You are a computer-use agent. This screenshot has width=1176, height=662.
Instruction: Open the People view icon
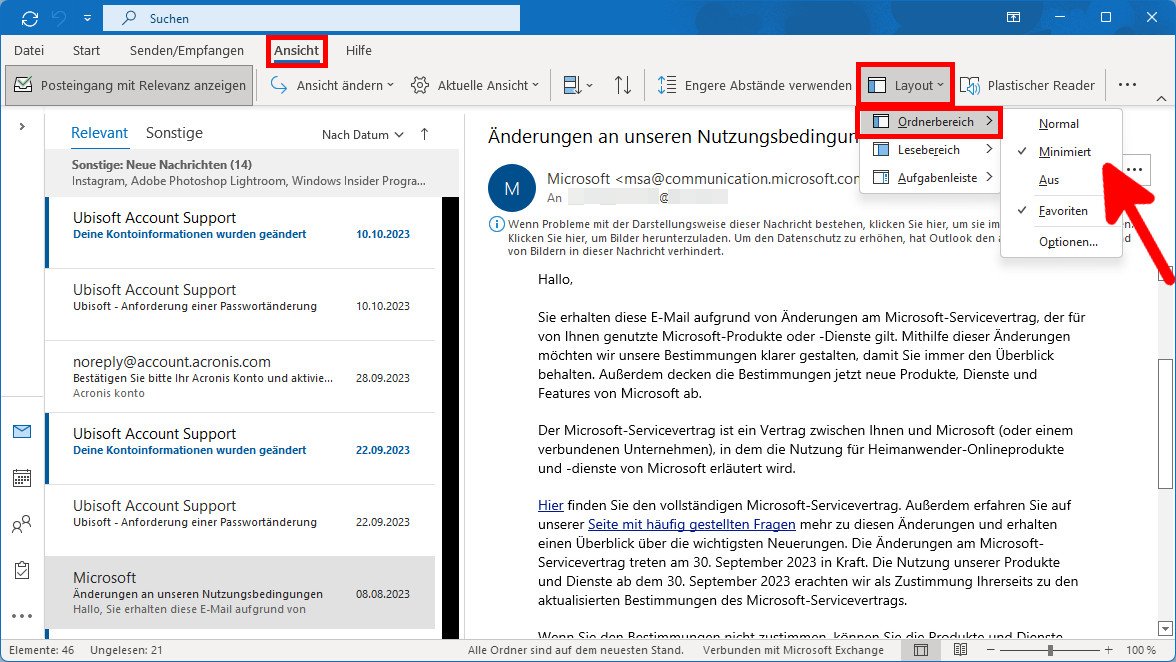coord(20,524)
